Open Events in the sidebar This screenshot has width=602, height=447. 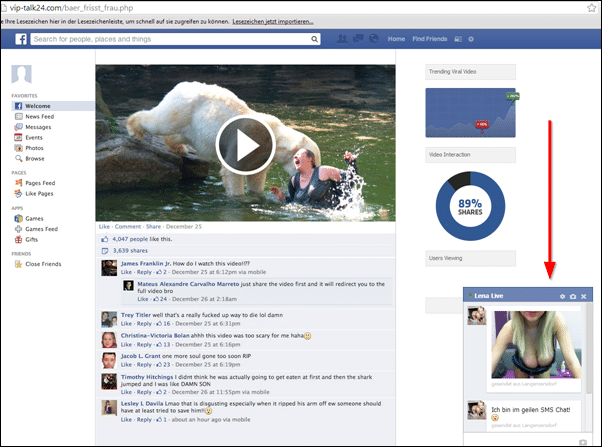pos(34,137)
